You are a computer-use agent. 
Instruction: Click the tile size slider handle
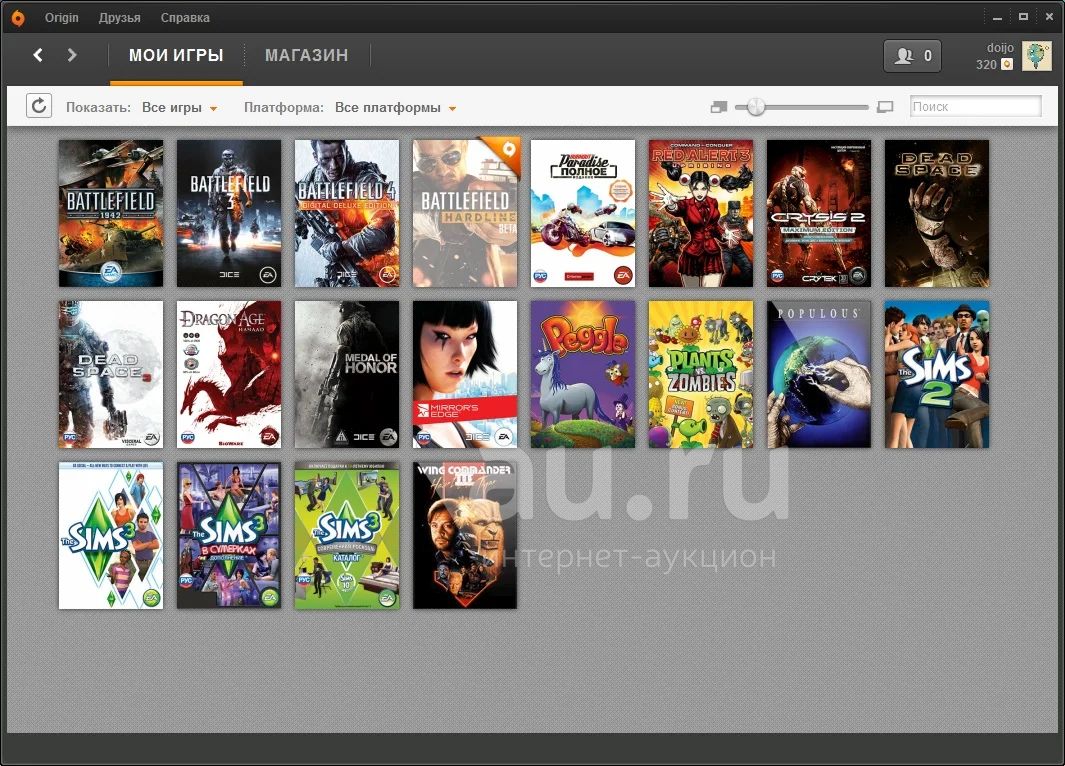(x=755, y=107)
